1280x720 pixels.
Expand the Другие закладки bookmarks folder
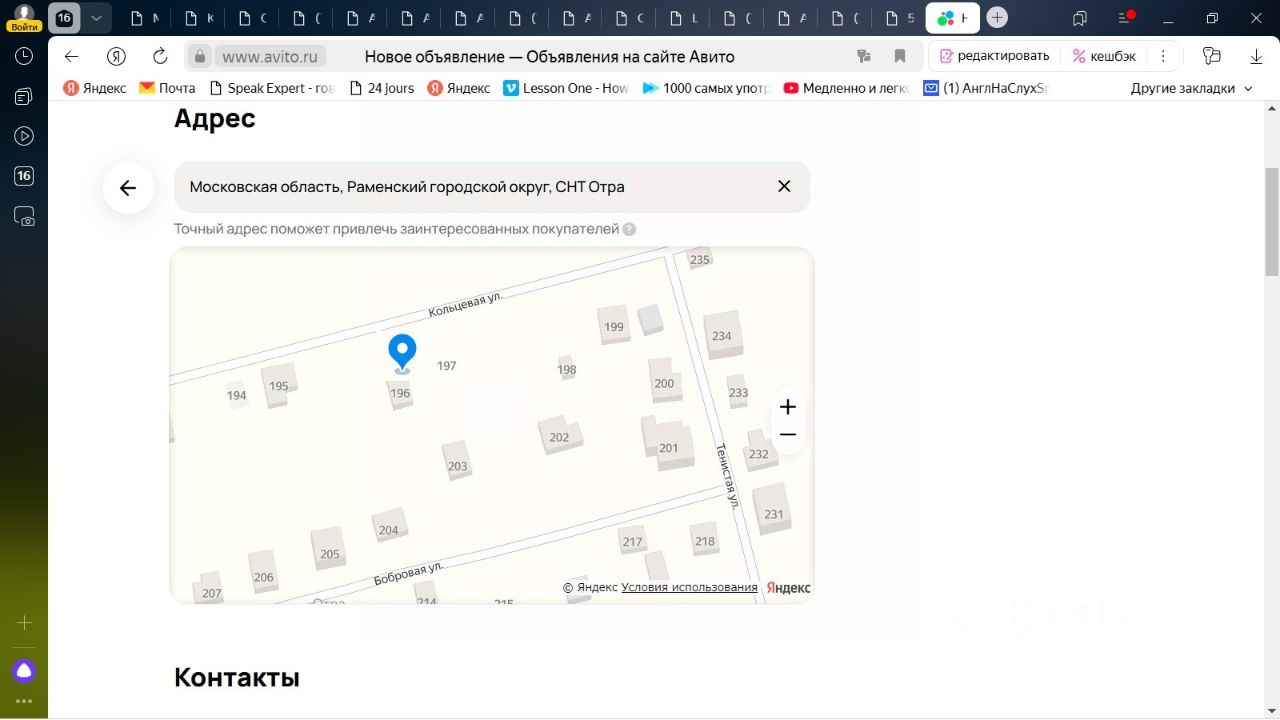tap(1191, 88)
